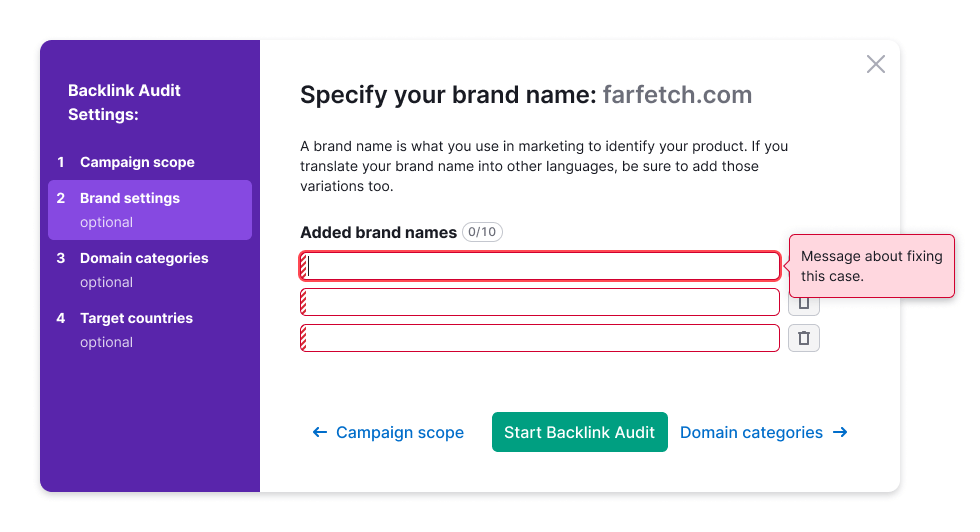The width and height of the screenshot is (980, 532).
Task: Delete the third brand name row
Action: coord(804,338)
